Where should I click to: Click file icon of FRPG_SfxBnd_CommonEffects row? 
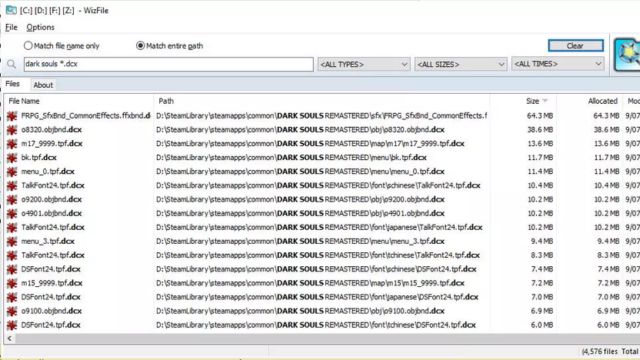coord(12,116)
